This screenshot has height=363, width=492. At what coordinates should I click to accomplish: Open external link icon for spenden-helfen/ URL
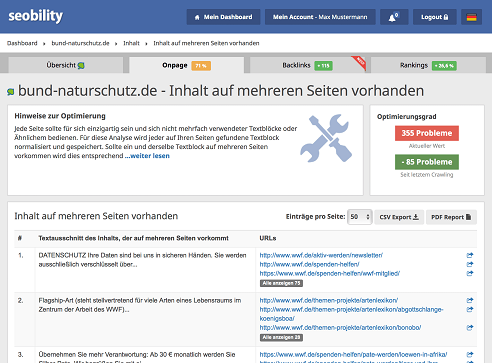coord(470,264)
